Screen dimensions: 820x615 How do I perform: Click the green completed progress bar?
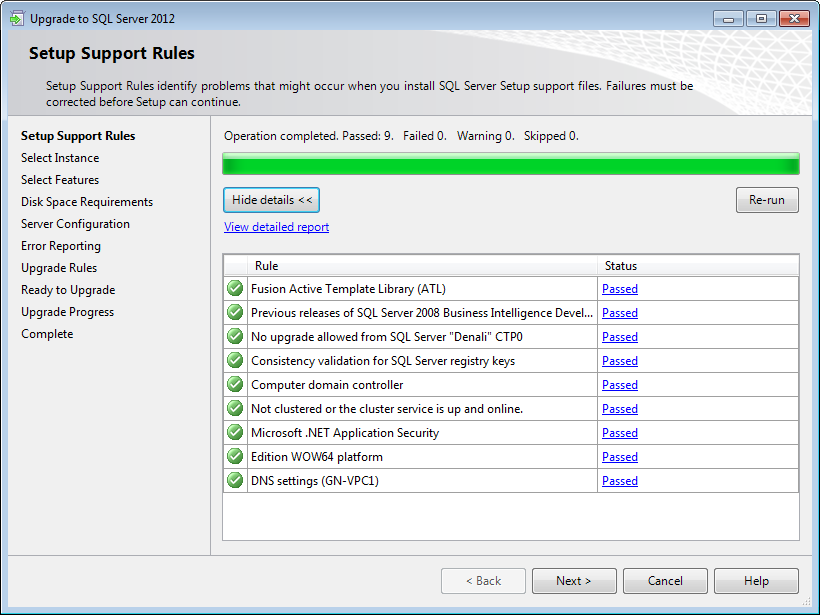pos(511,164)
